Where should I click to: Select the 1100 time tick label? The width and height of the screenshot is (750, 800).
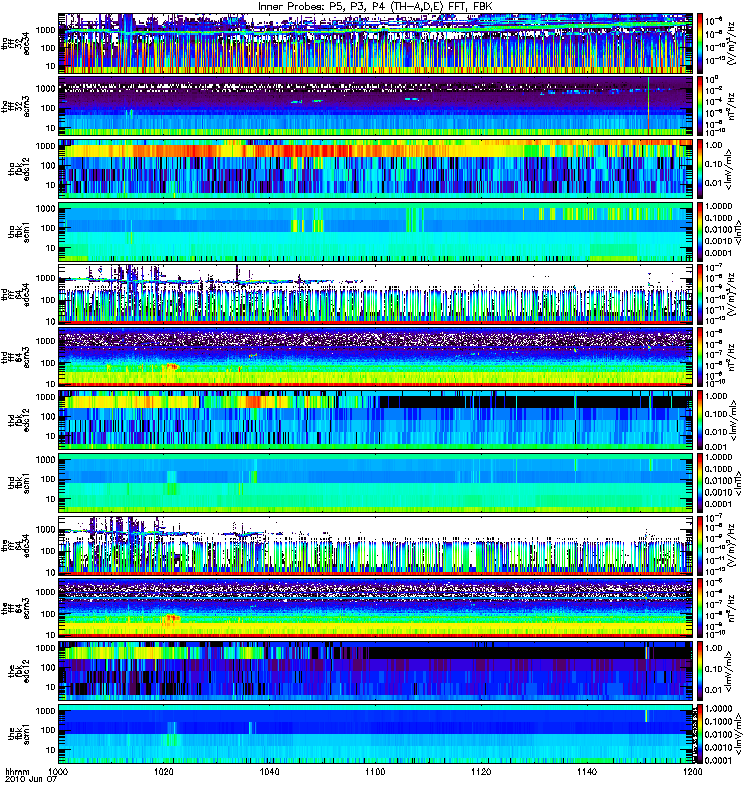tap(376, 771)
